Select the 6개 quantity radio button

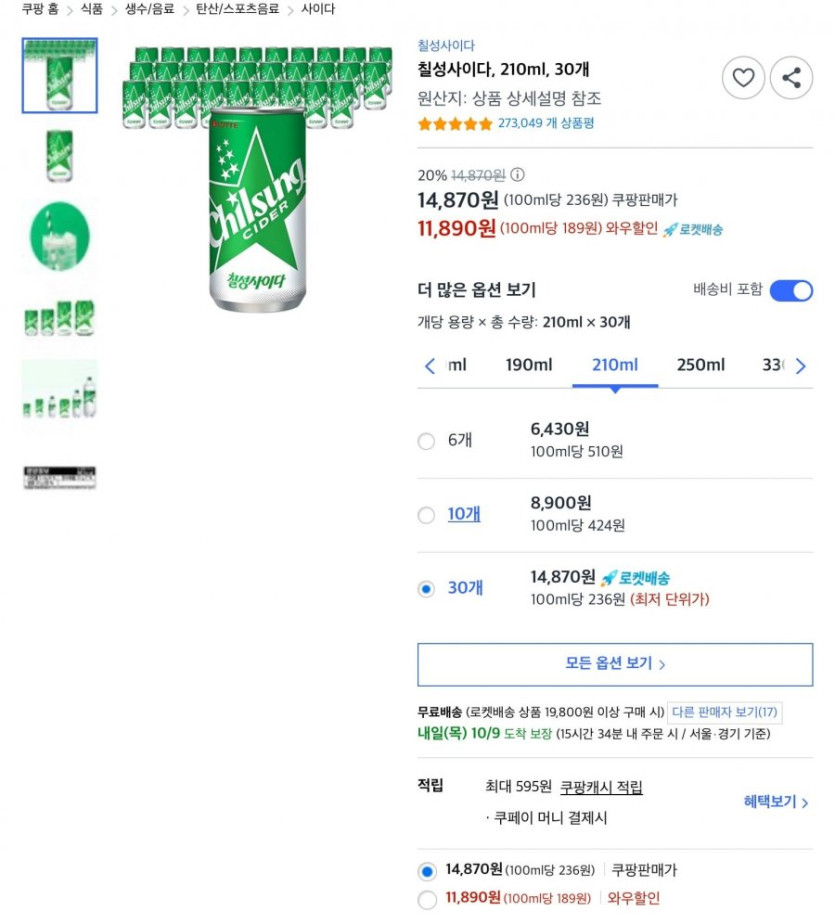(427, 441)
